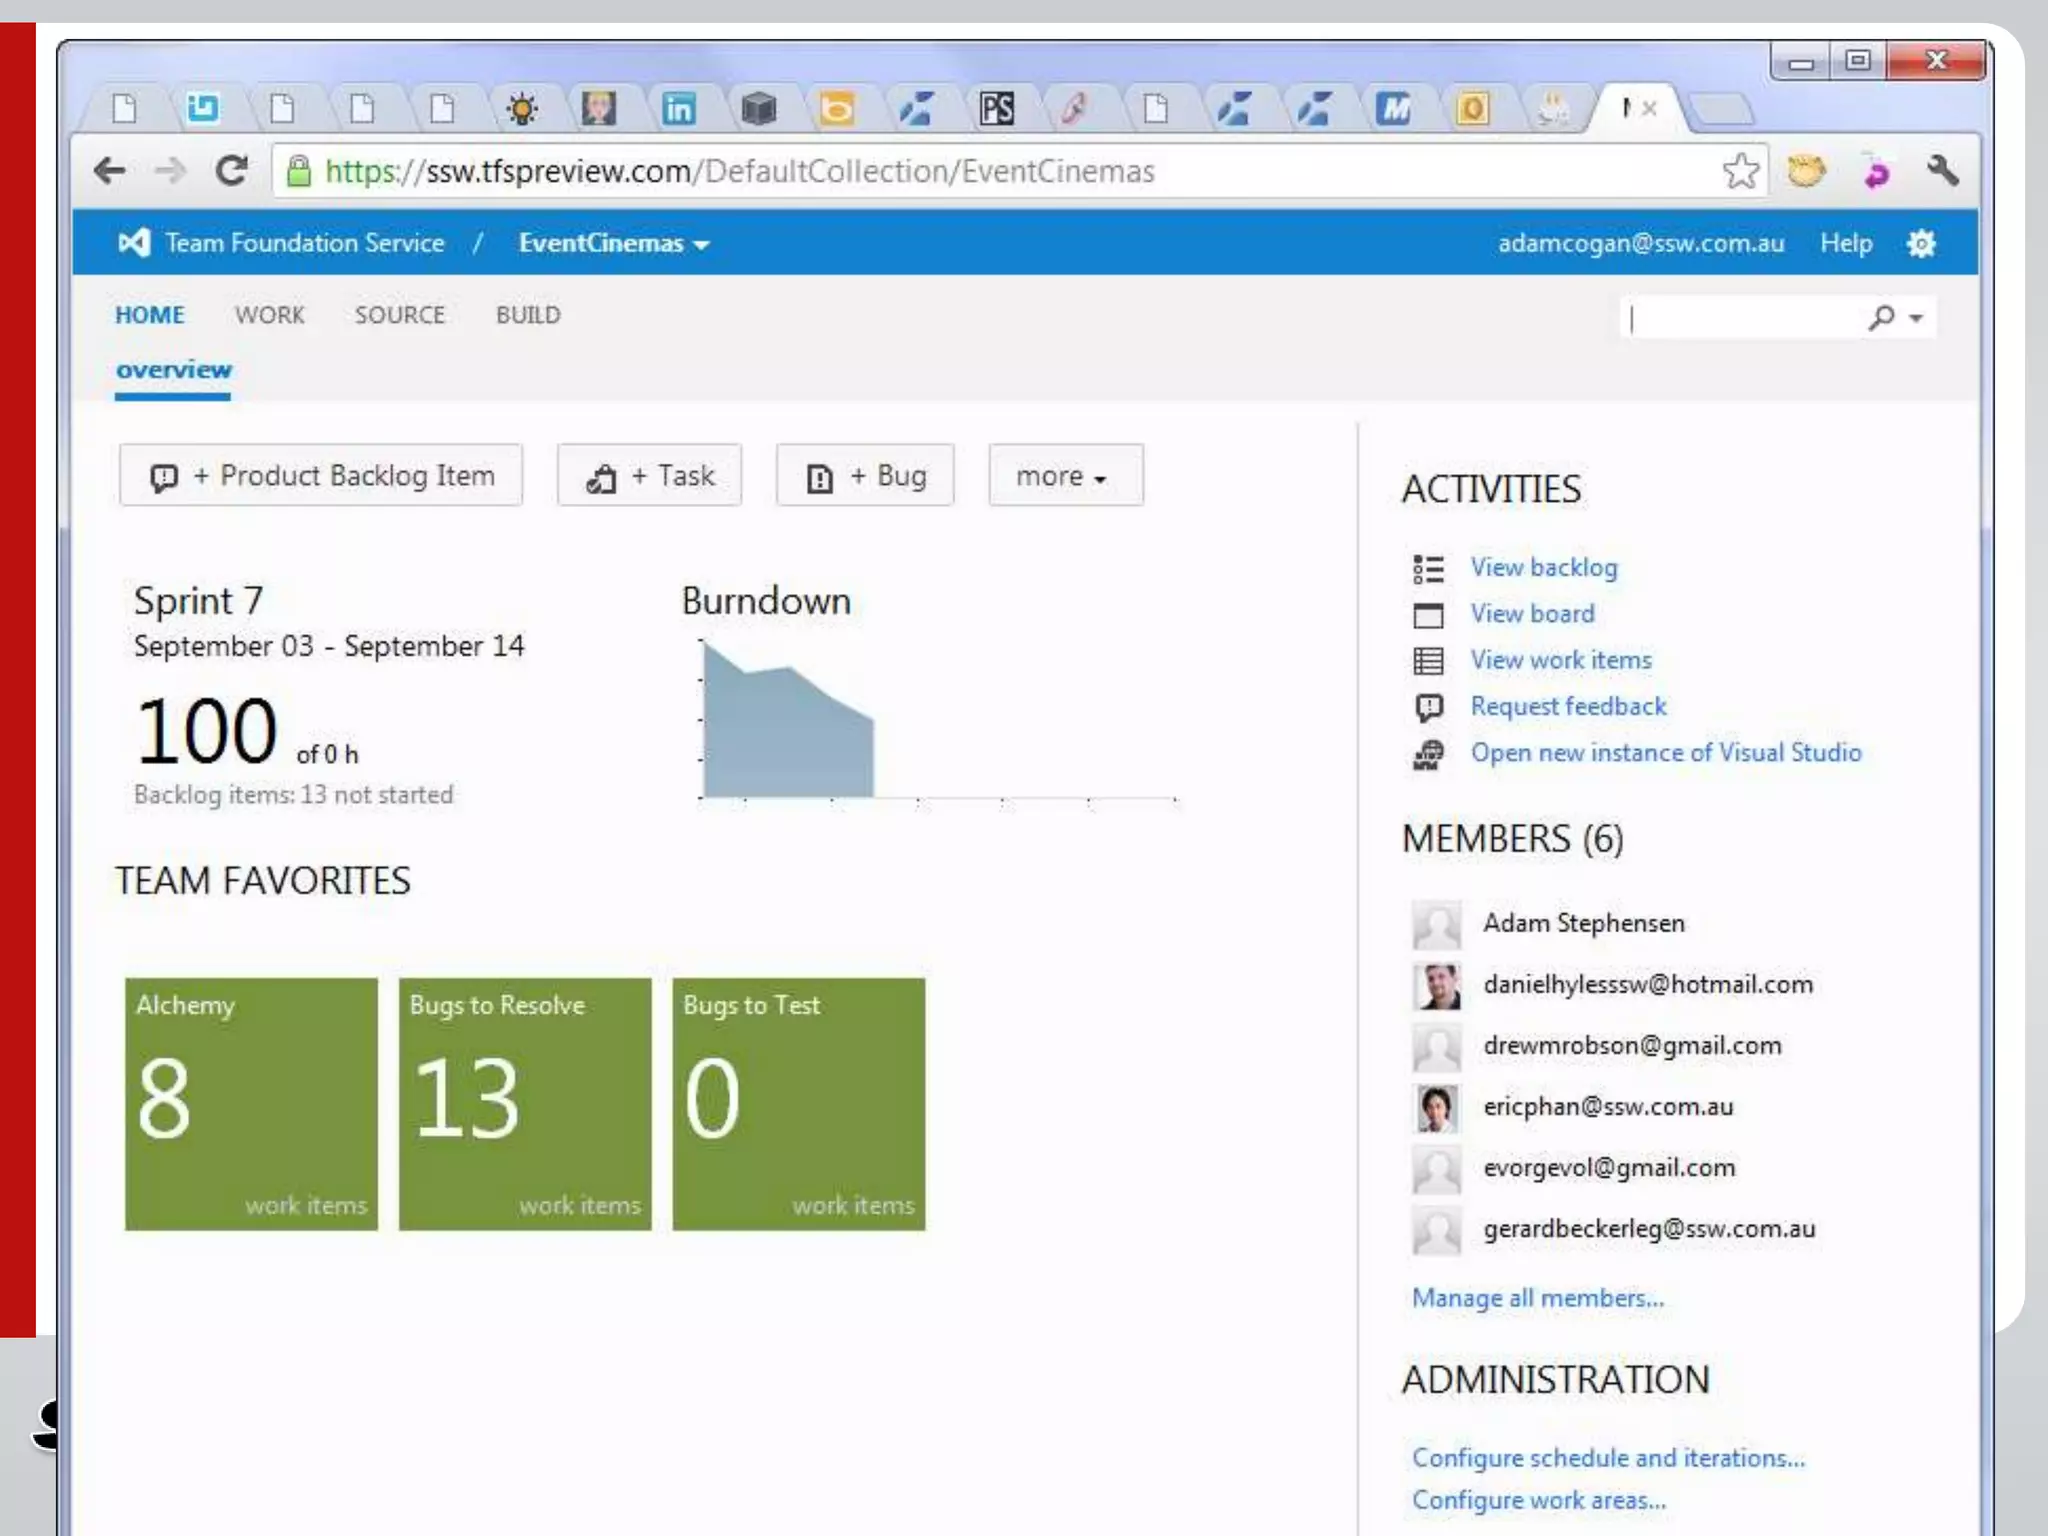The width and height of the screenshot is (2048, 1536).
Task: Open the BUILD tab
Action: pyautogui.click(x=528, y=315)
